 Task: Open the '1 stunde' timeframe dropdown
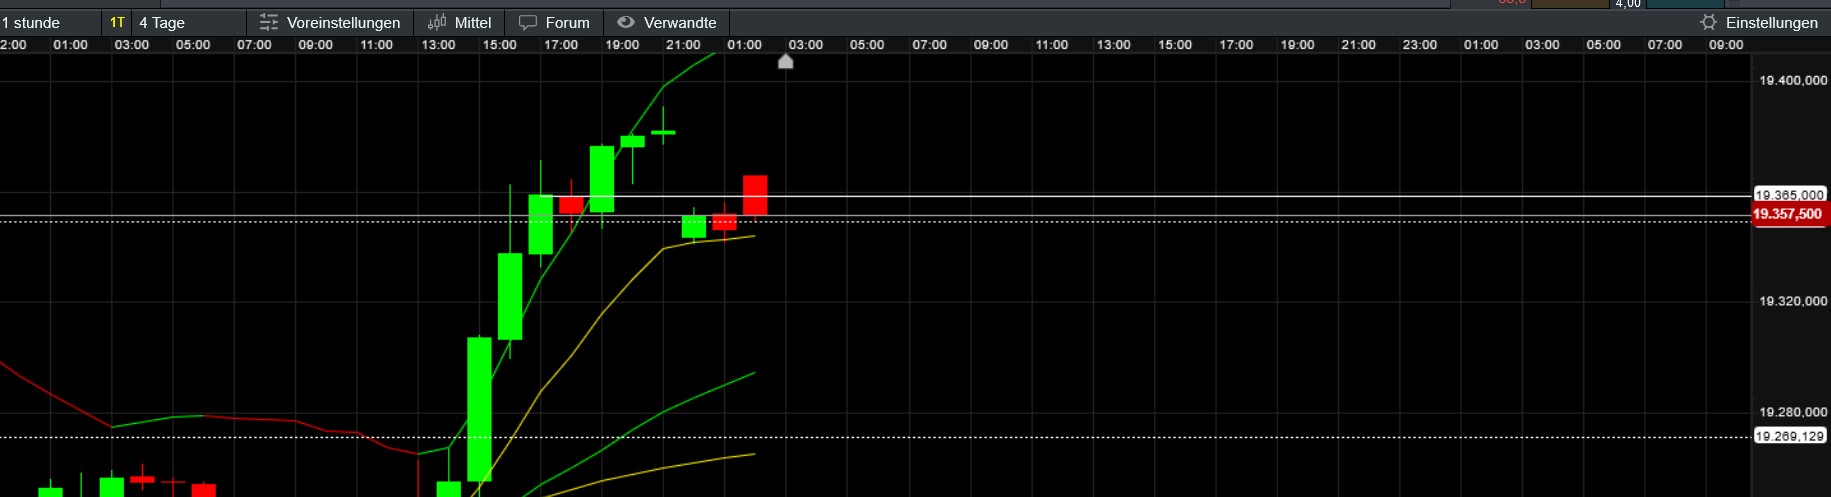[50, 22]
